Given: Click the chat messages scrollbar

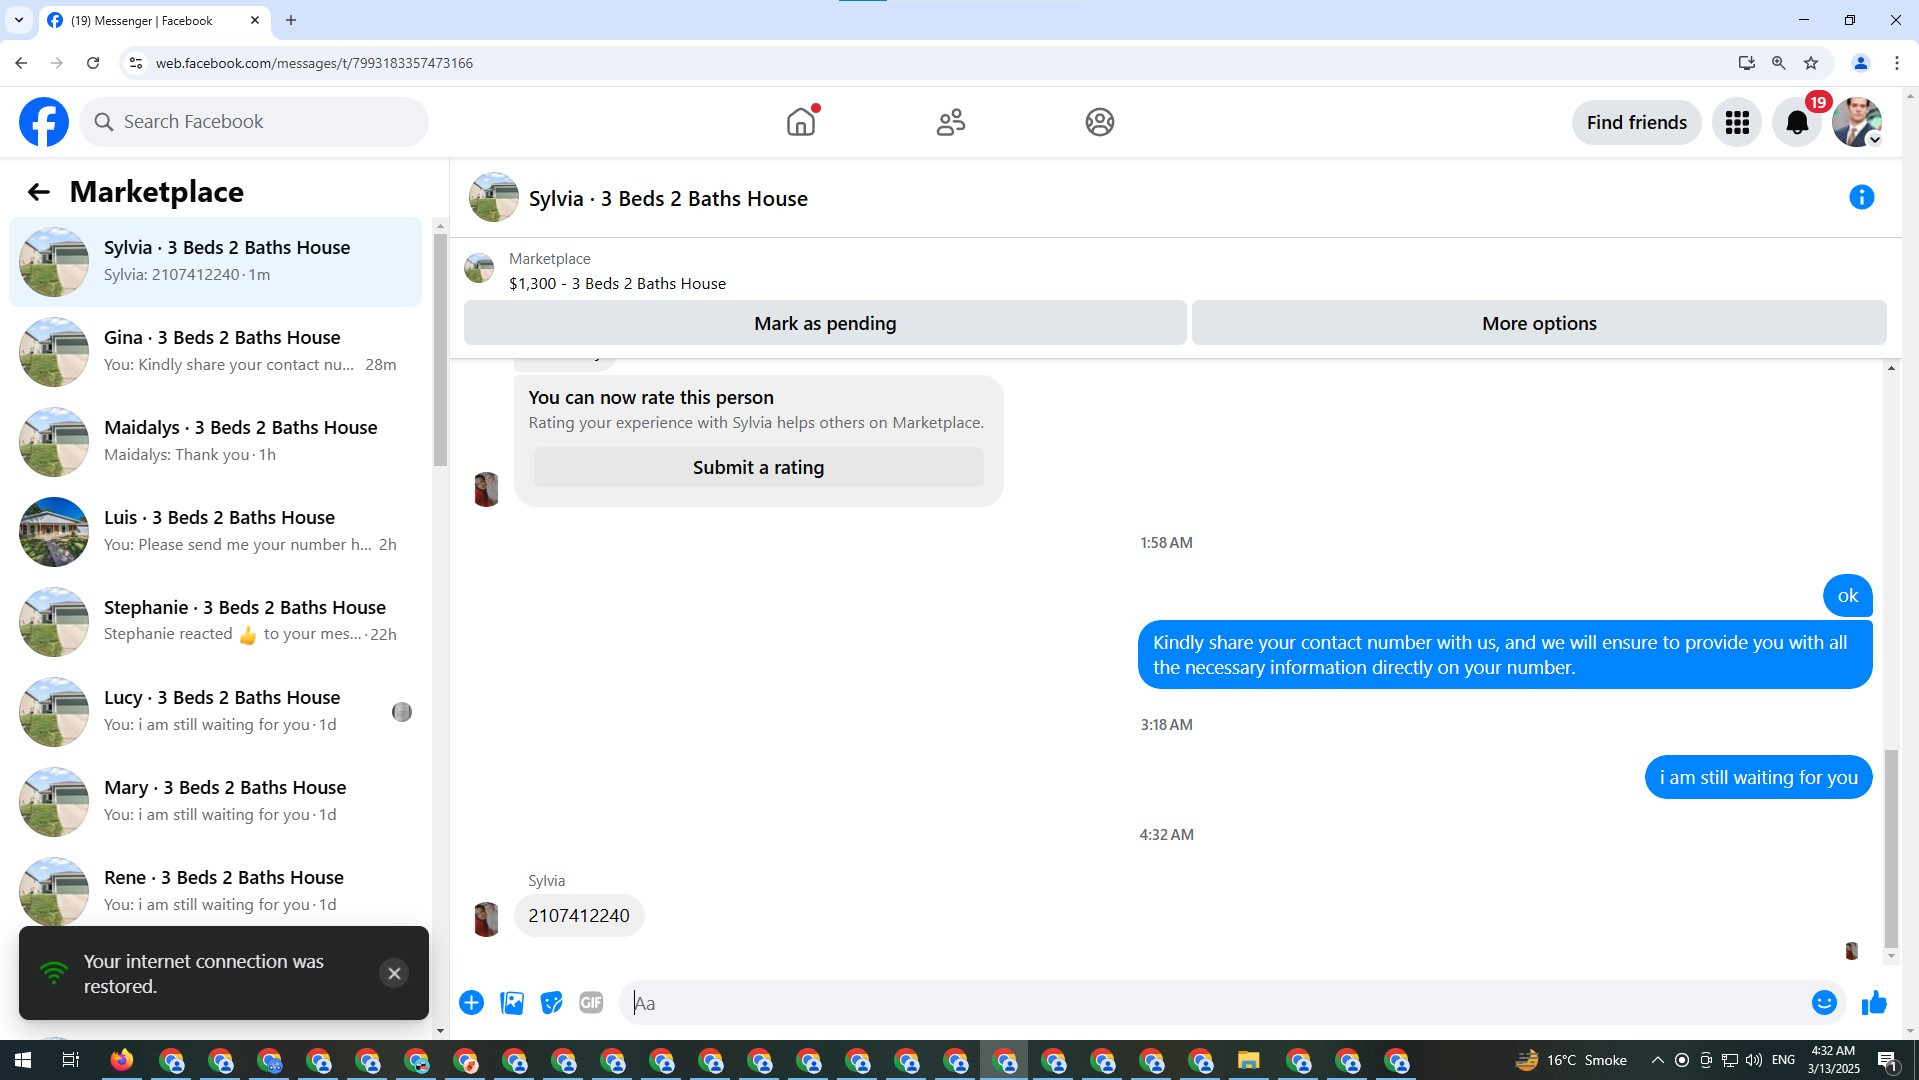Looking at the screenshot, I should [1890, 849].
